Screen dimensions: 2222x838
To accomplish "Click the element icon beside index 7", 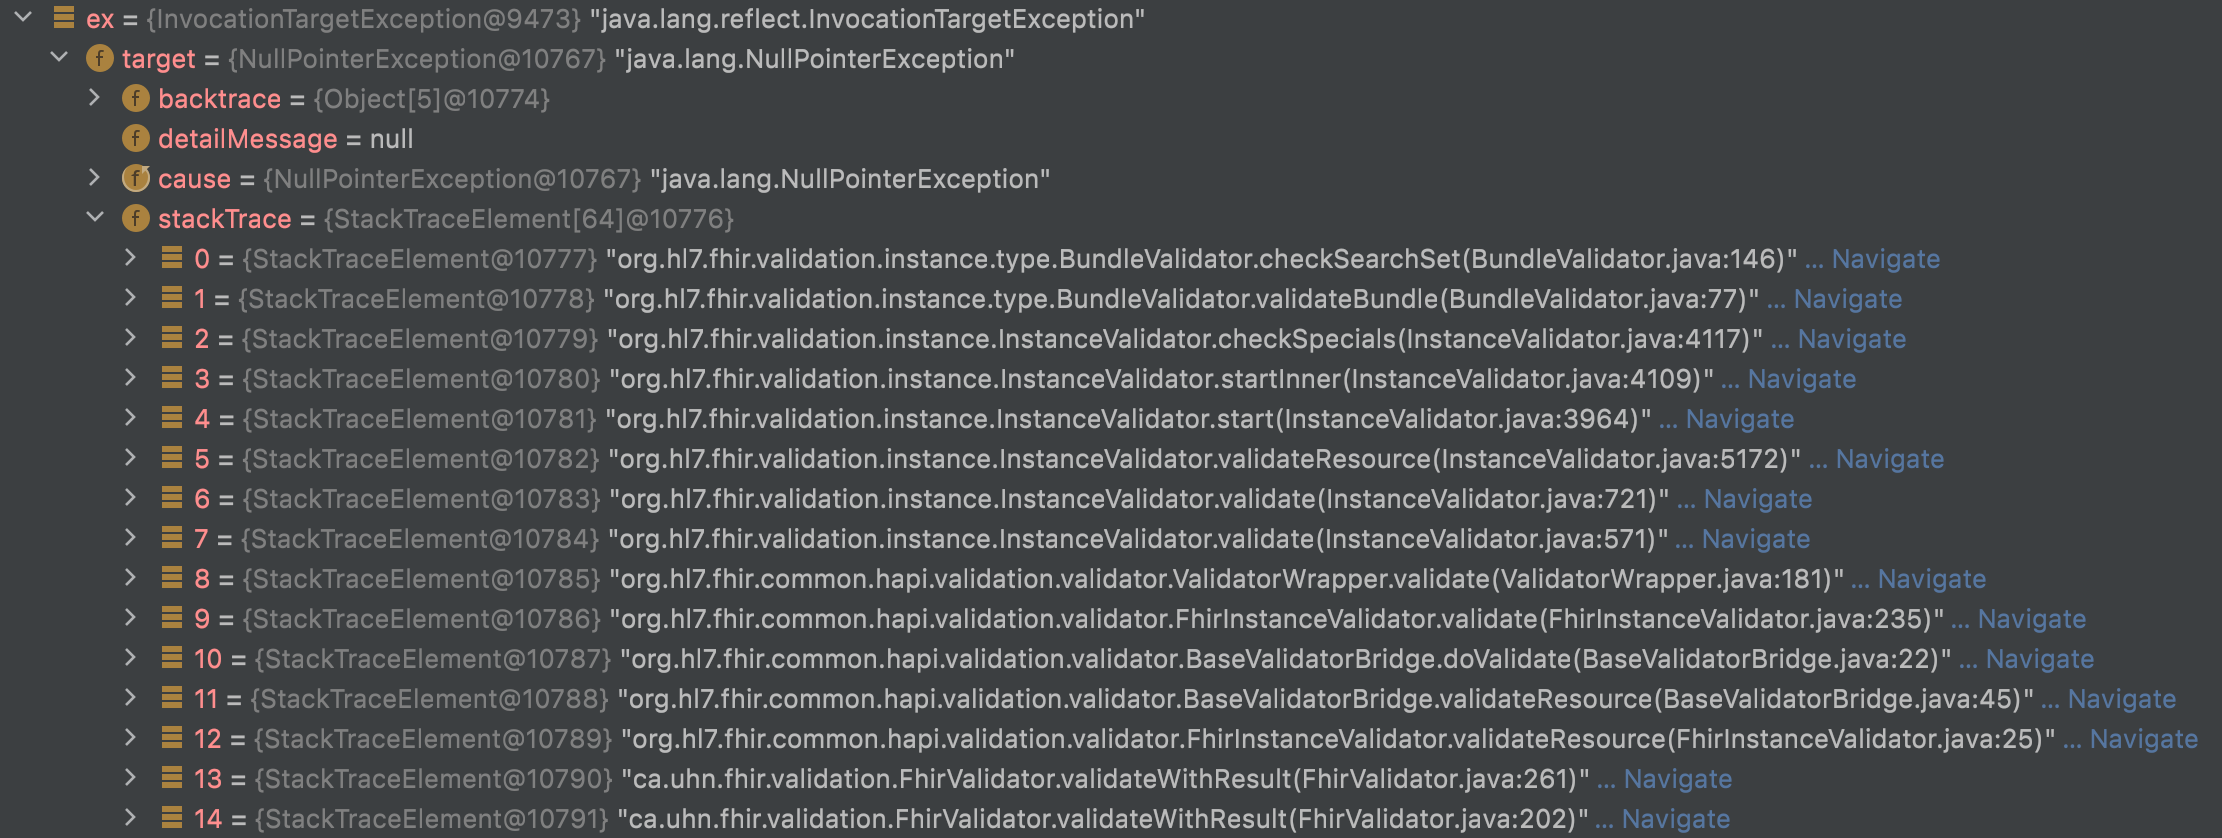I will pos(170,539).
